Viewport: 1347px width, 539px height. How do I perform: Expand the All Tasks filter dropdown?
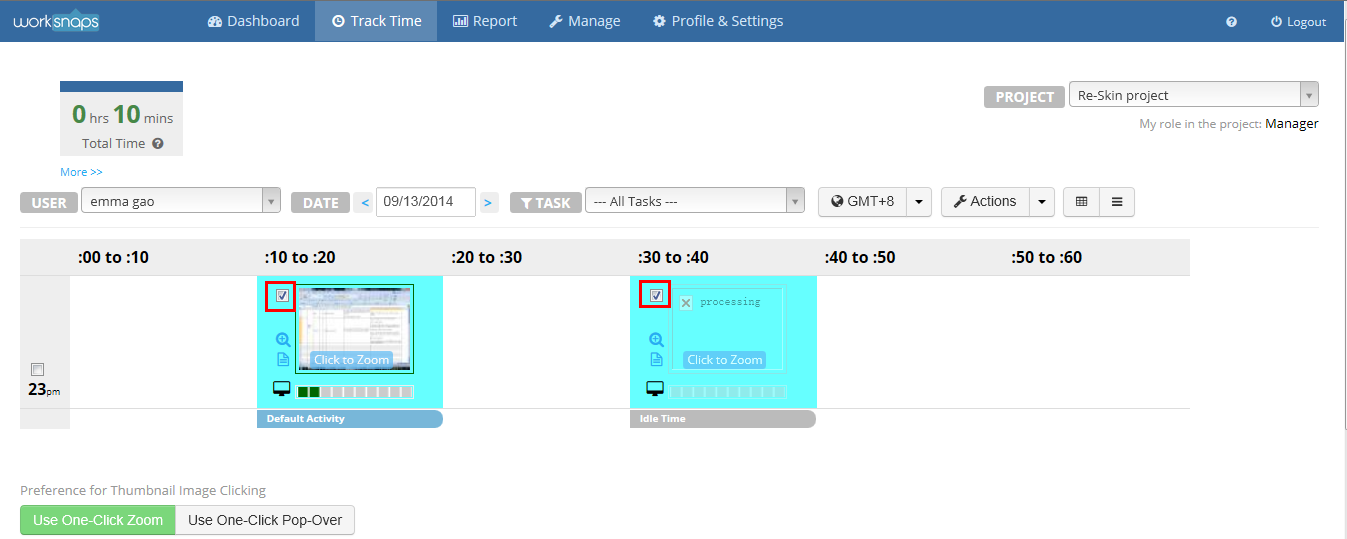(694, 202)
